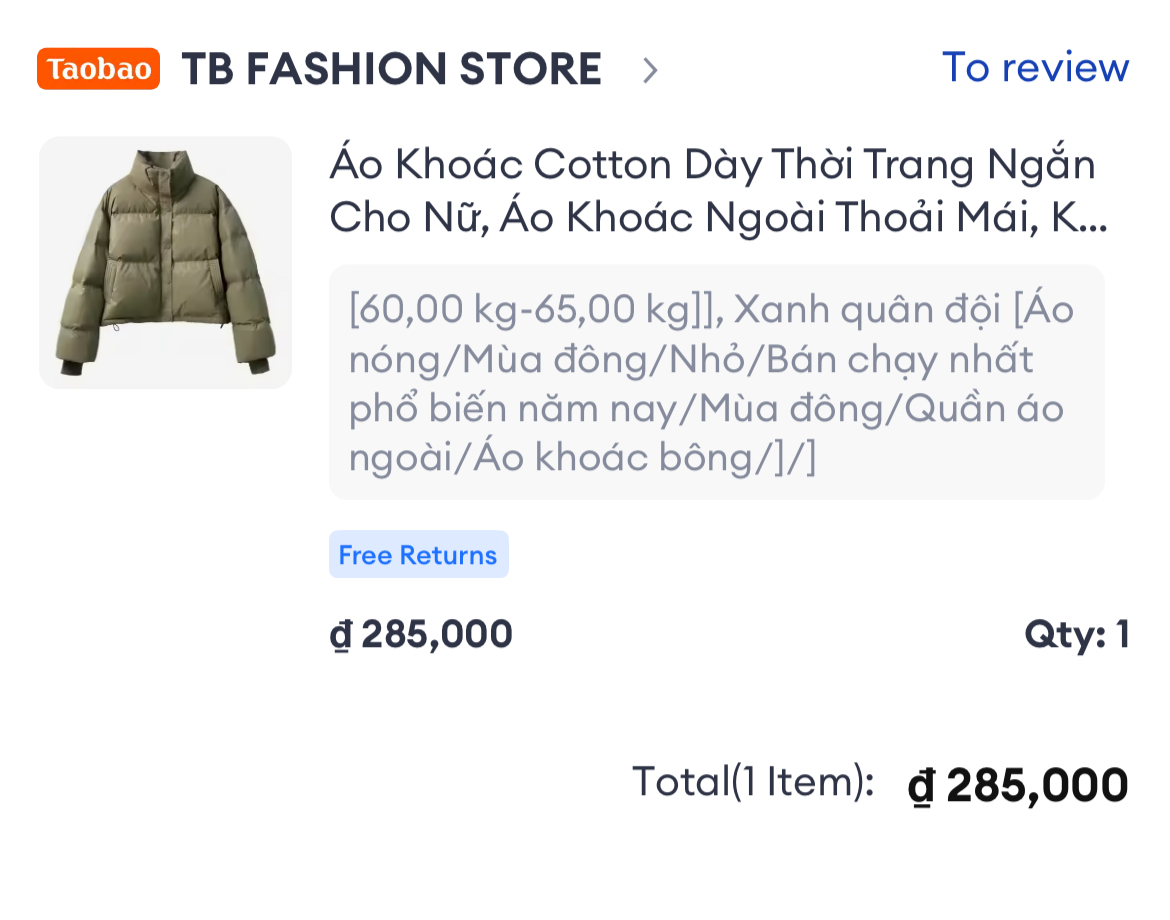Tap the blue Free Returns tag
1170x920 pixels.
pyautogui.click(x=418, y=555)
